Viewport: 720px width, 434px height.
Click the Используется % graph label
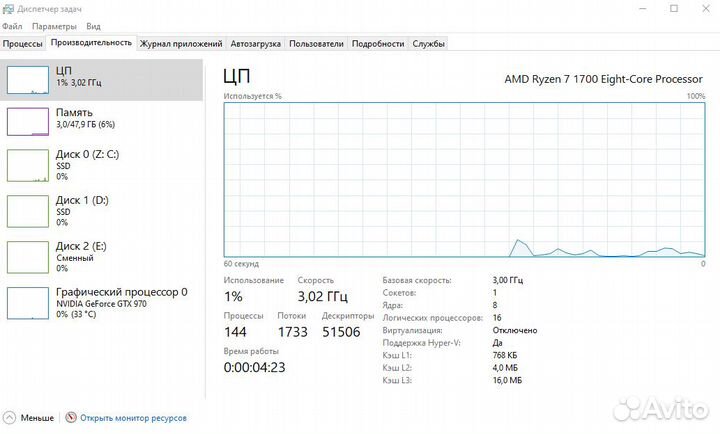pos(253,96)
